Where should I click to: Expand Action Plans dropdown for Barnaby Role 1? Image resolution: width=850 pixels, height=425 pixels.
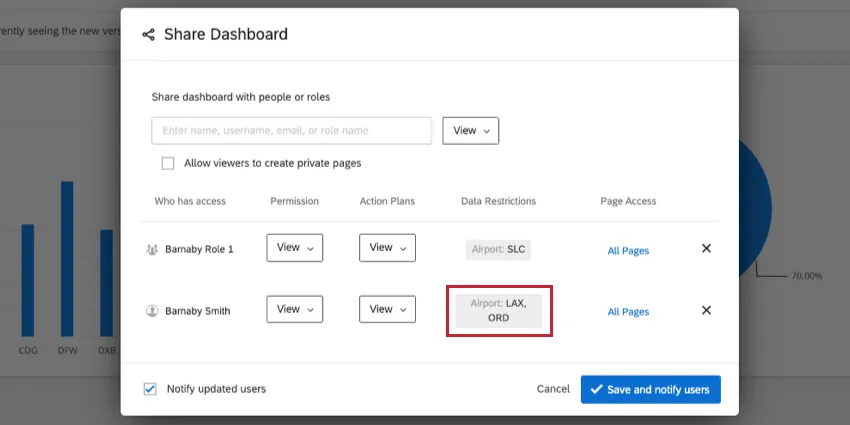[387, 248]
